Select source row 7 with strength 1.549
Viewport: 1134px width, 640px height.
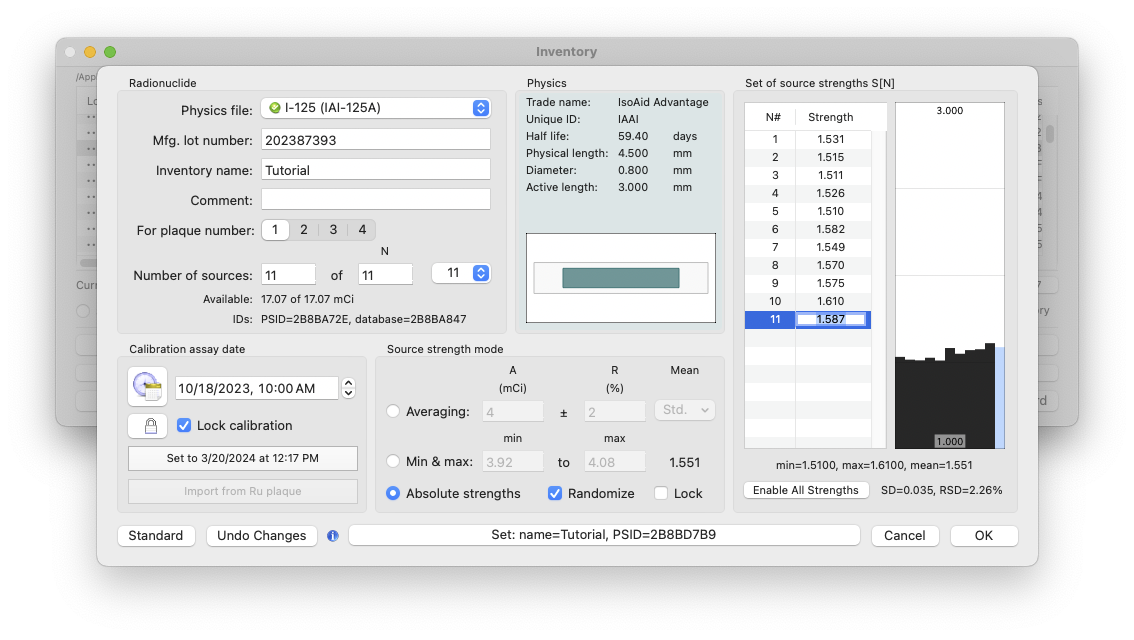[808, 247]
